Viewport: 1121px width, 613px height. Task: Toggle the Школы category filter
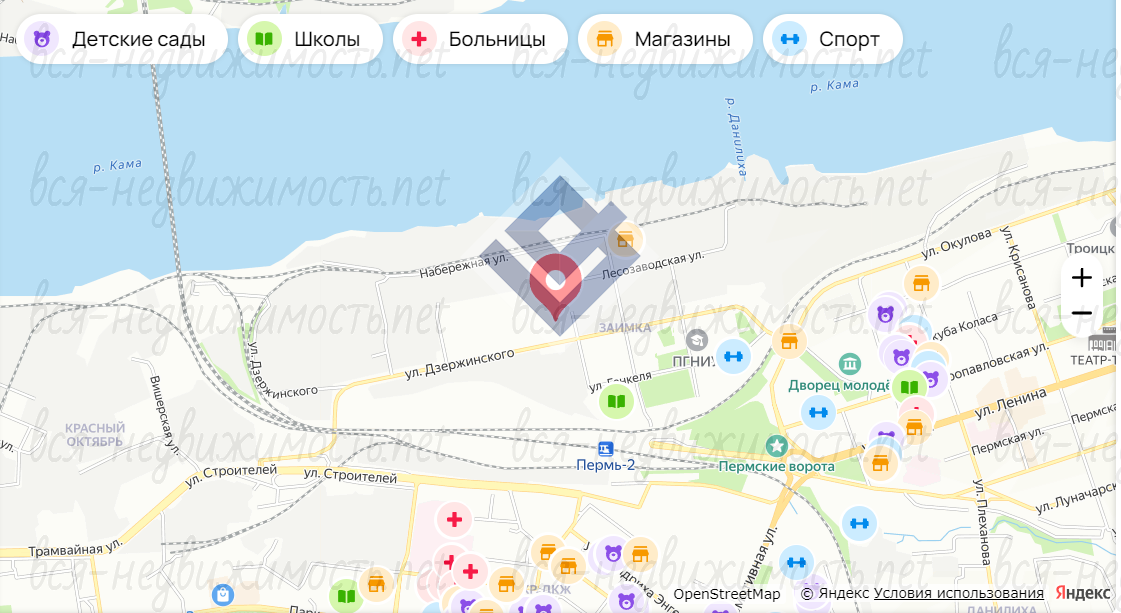[310, 39]
